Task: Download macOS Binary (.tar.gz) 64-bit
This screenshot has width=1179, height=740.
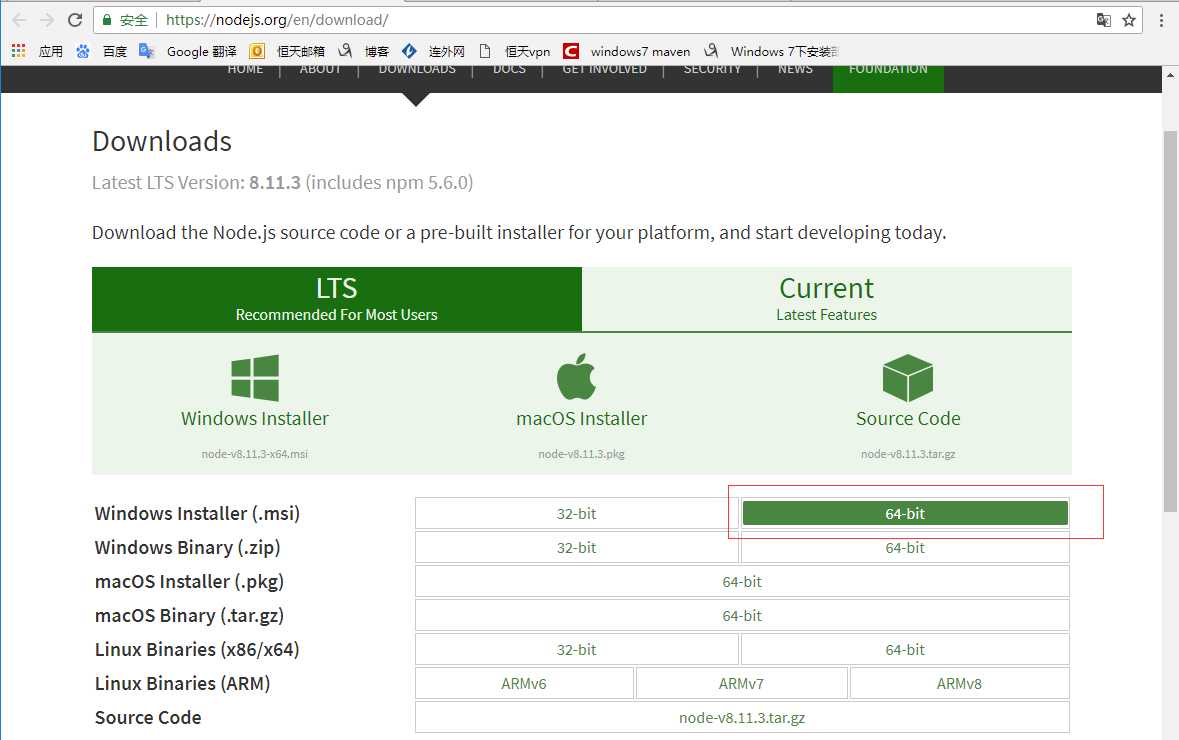Action: (742, 615)
